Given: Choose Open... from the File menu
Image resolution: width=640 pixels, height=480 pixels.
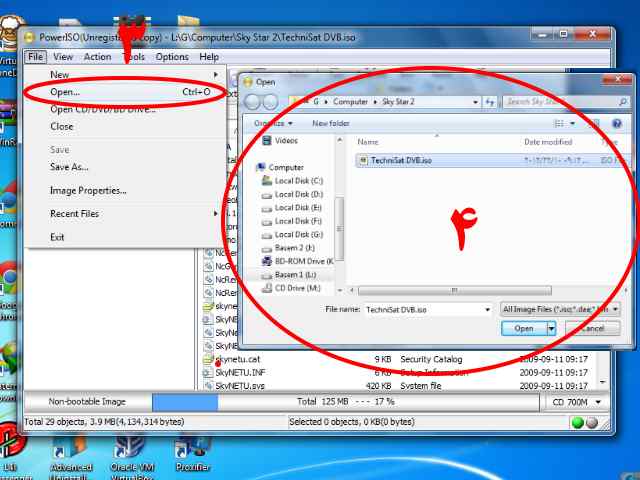Looking at the screenshot, I should click(124, 92).
